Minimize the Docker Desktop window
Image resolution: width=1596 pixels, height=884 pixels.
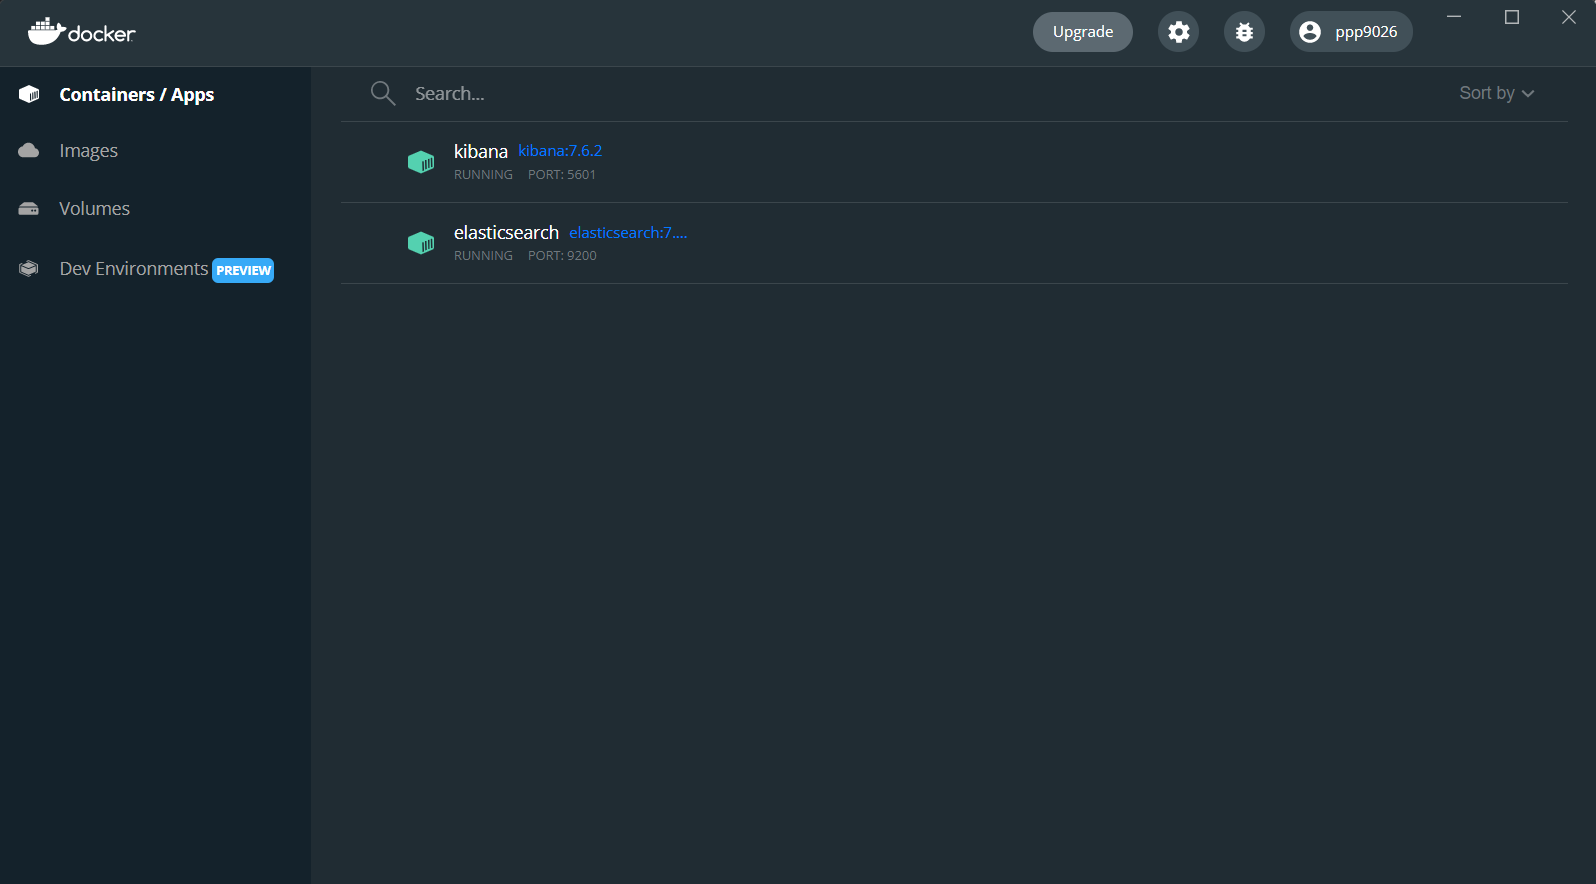click(x=1454, y=17)
